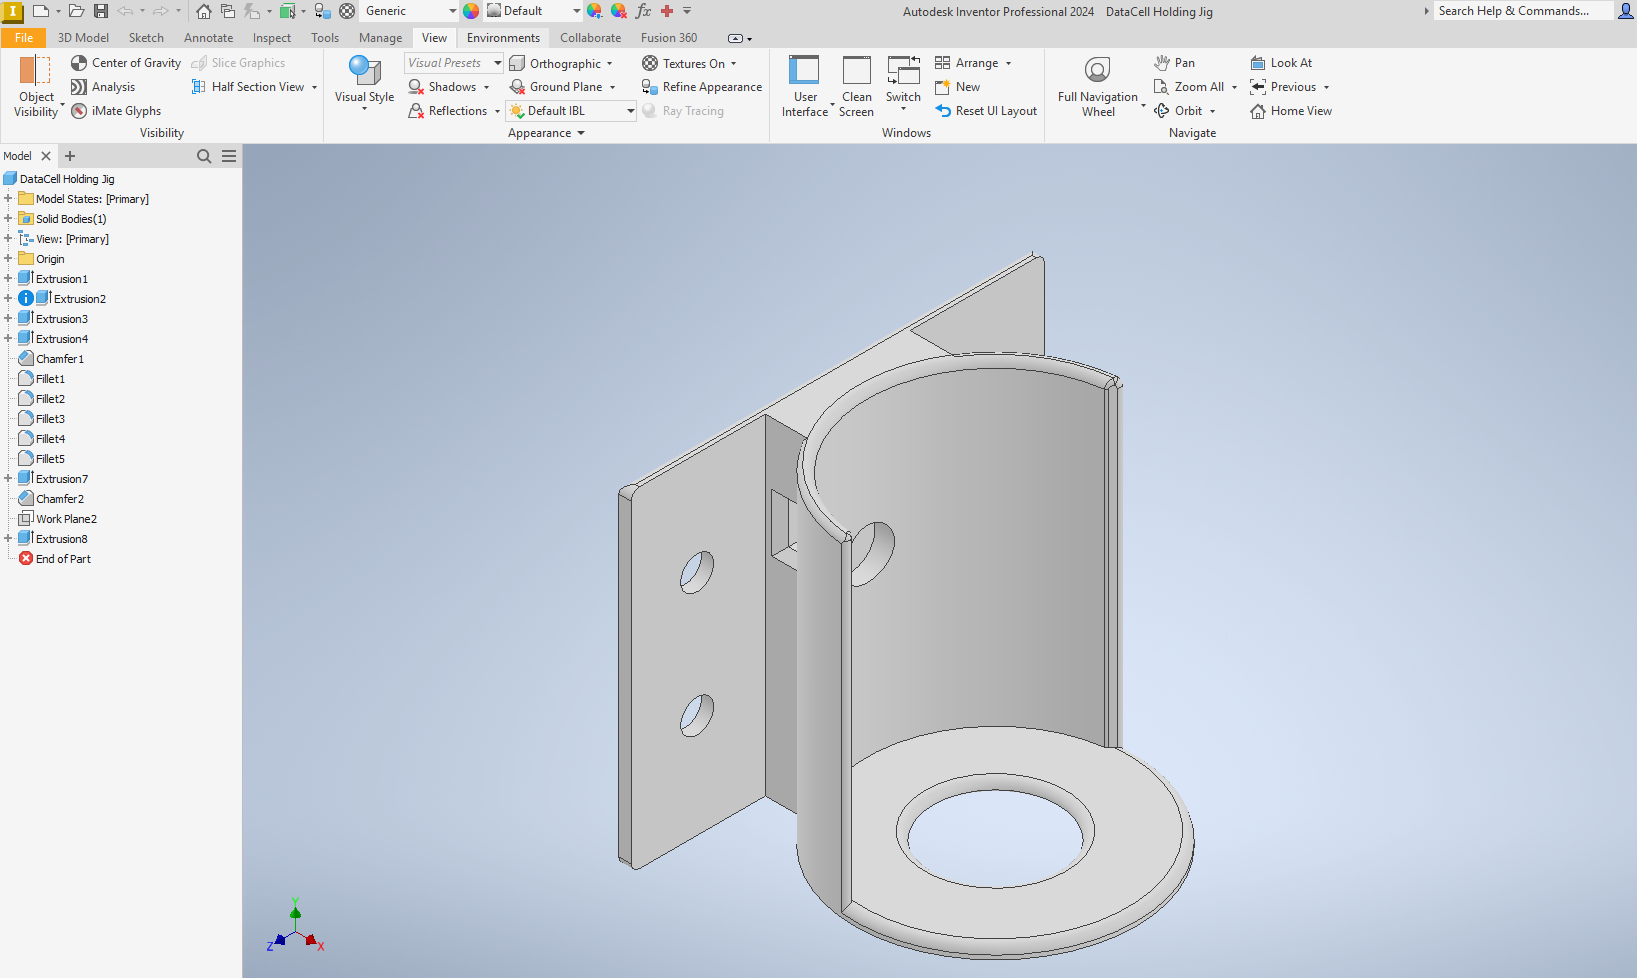
Task: Expand the Origin folder in the browser
Action: pos(8,258)
